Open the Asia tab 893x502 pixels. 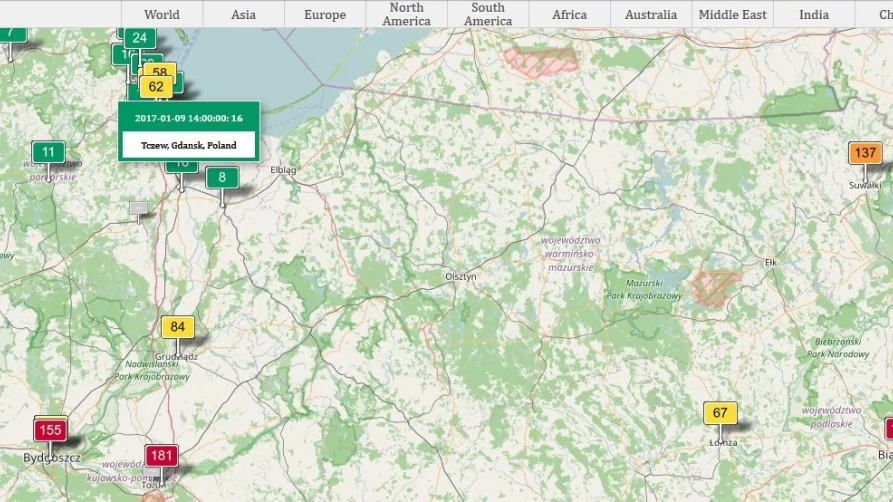click(243, 14)
